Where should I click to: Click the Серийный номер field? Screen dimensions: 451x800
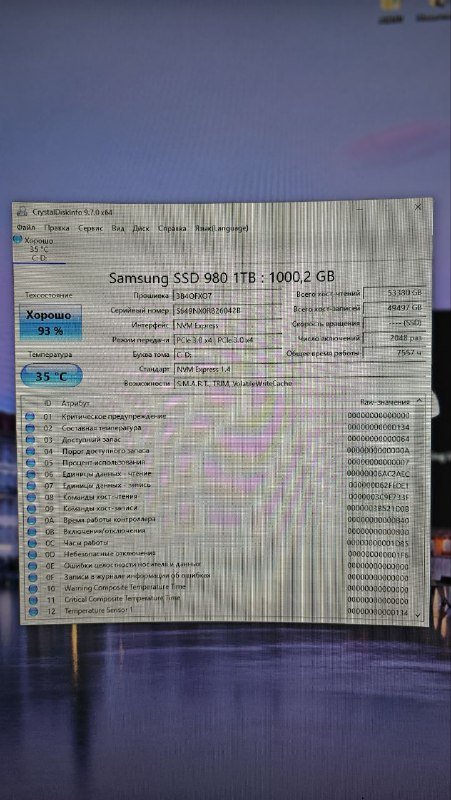tap(227, 310)
